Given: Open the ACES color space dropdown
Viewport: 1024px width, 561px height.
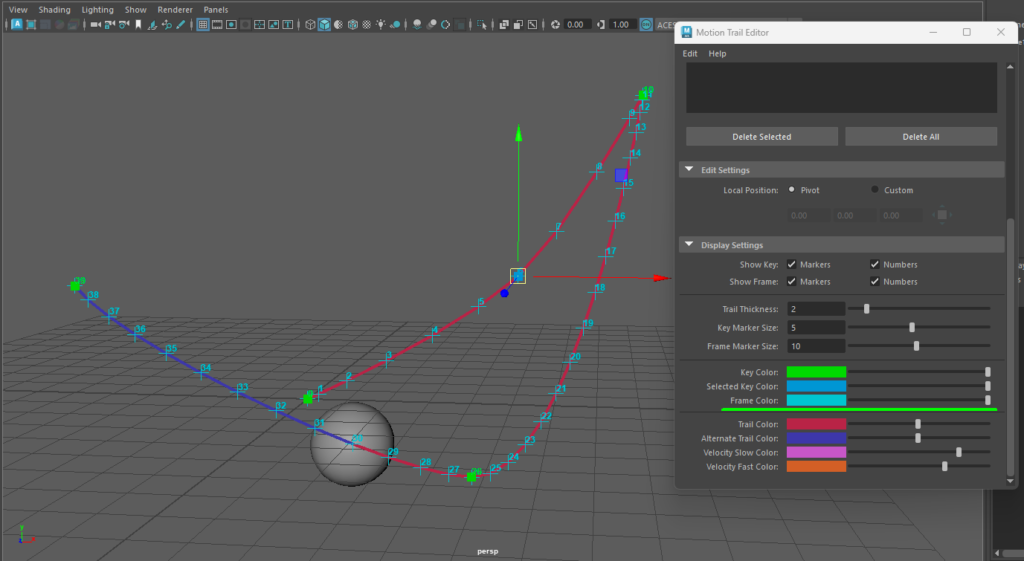Looking at the screenshot, I should tap(662, 24).
